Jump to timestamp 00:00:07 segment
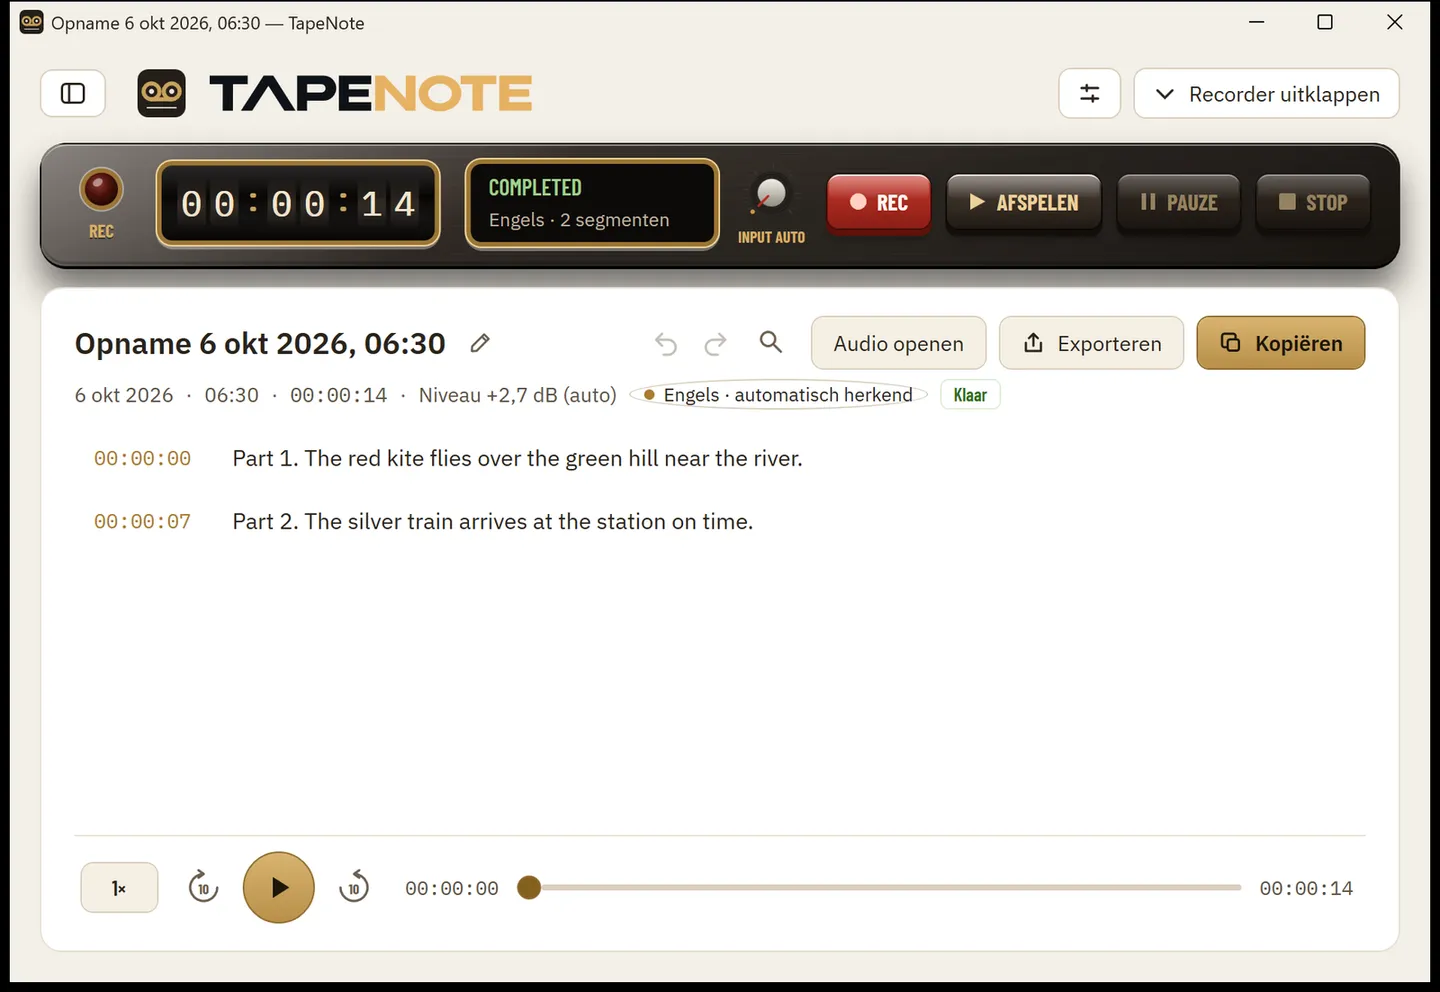Viewport: 1440px width, 992px height. point(142,521)
